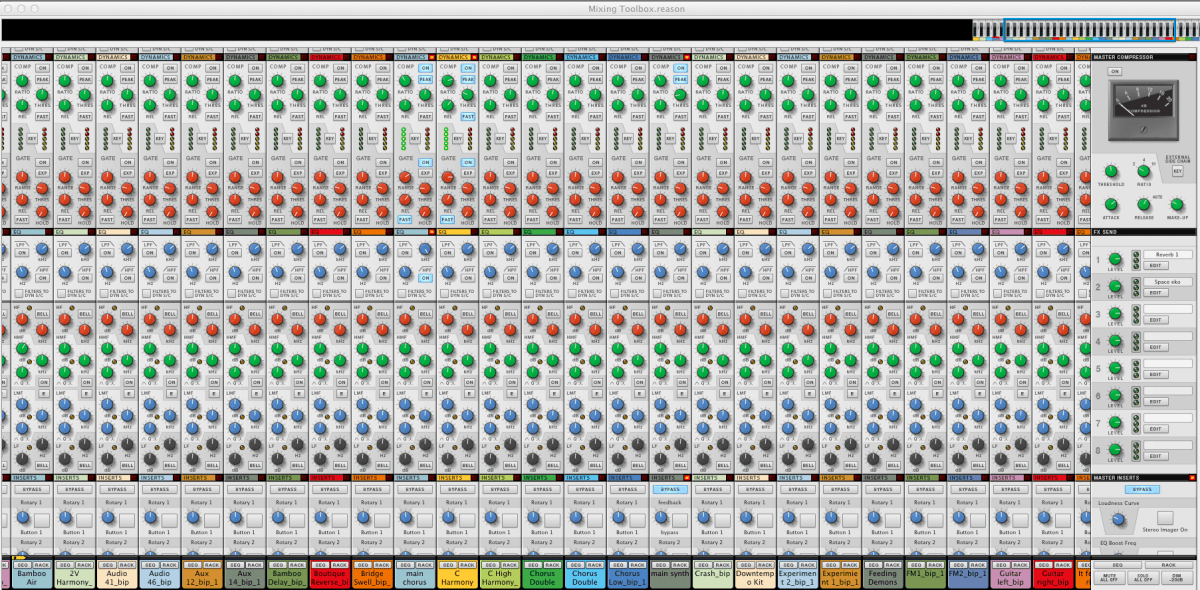
Task: Enable the External Side Chain KEY button
Action: coord(1177,171)
